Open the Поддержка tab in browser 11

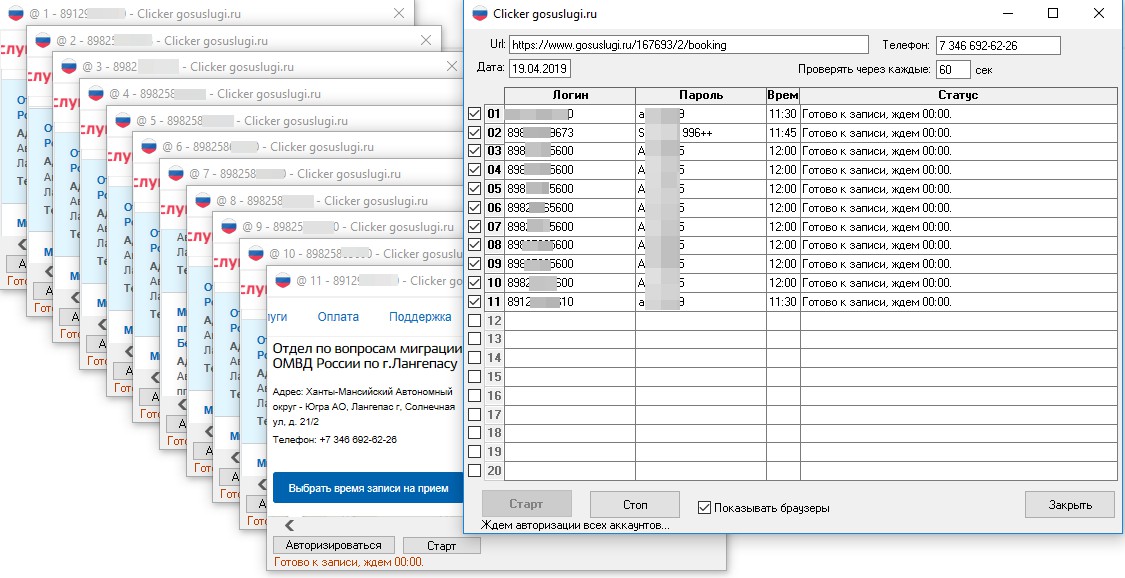(x=420, y=316)
